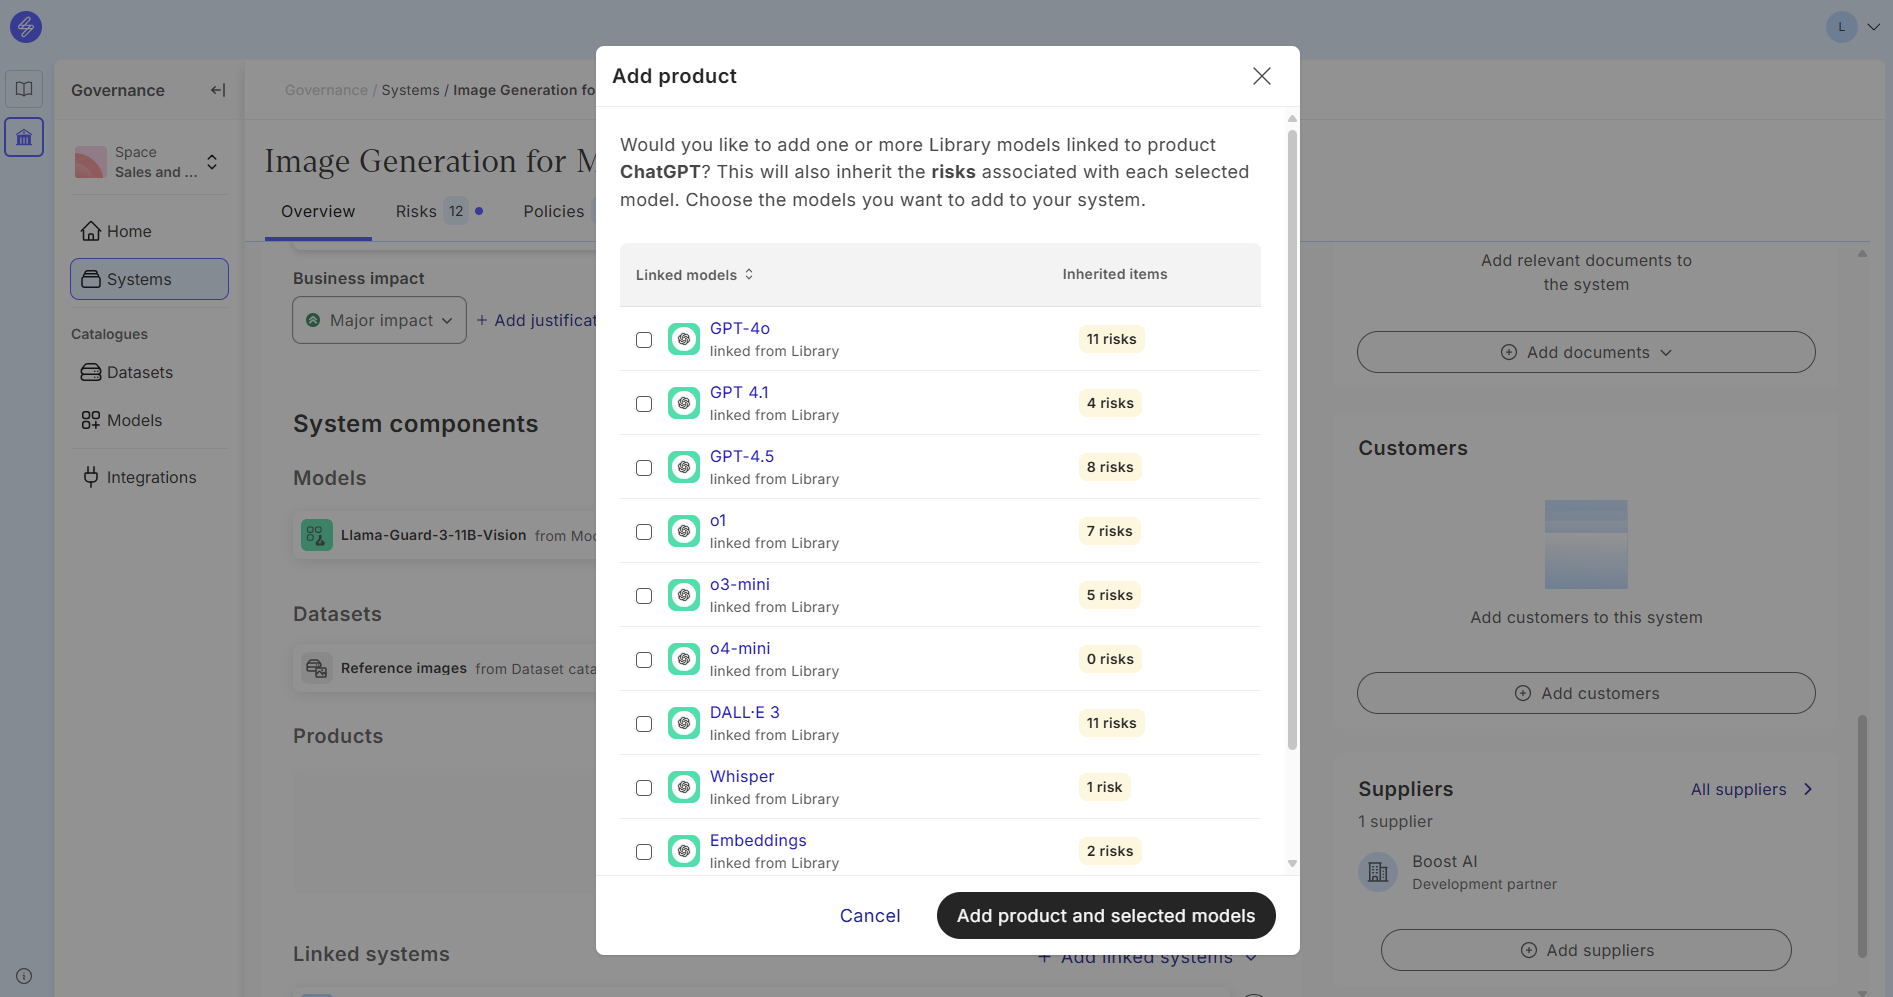Expand the Add documents dropdown
The width and height of the screenshot is (1893, 997).
[1585, 352]
